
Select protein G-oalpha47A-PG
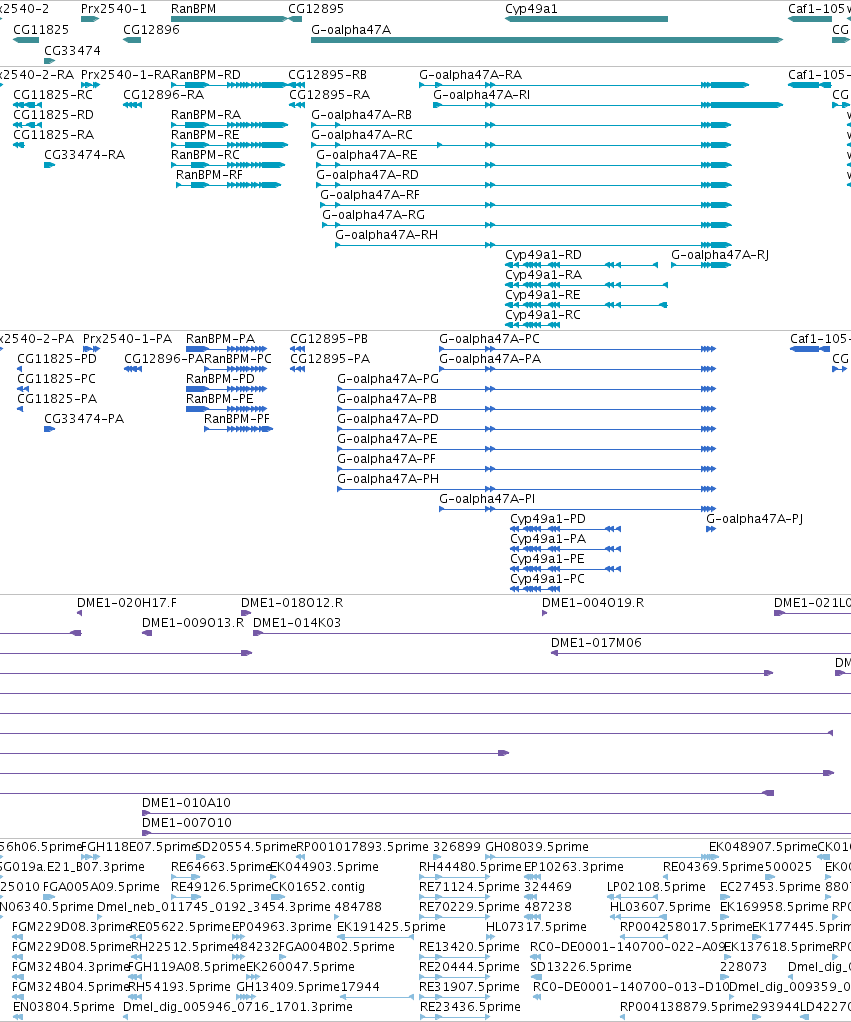point(388,379)
